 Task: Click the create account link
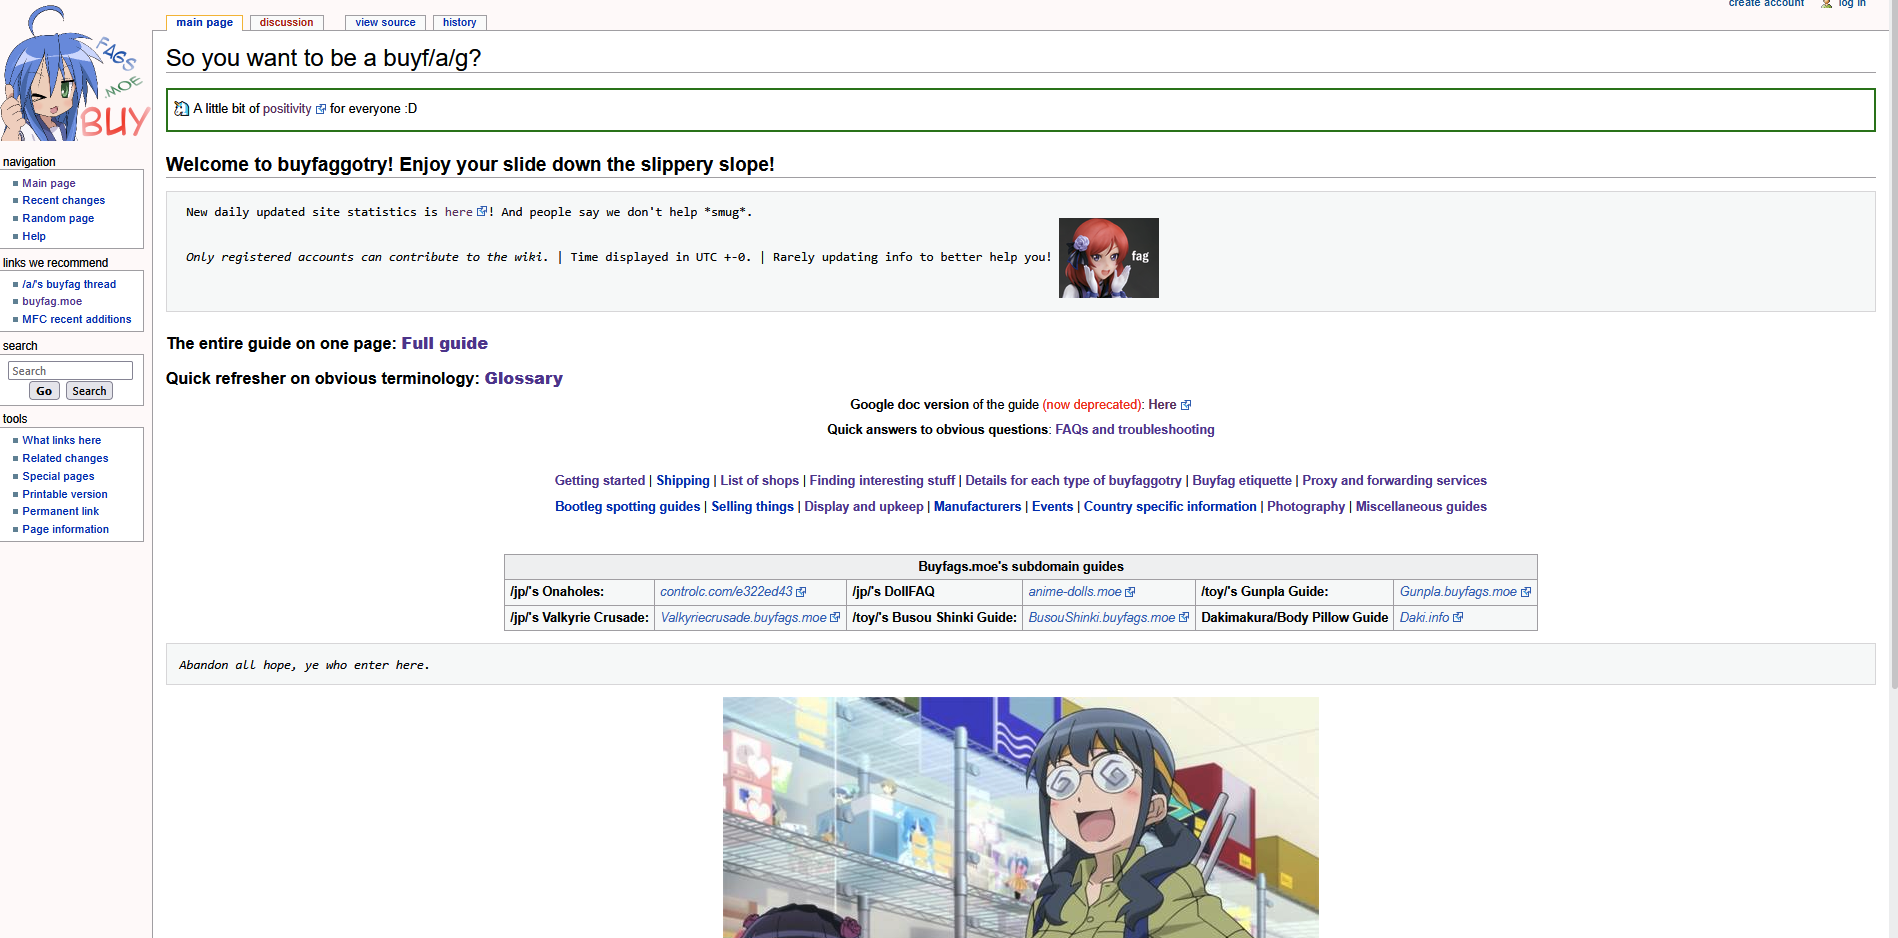[1766, 4]
